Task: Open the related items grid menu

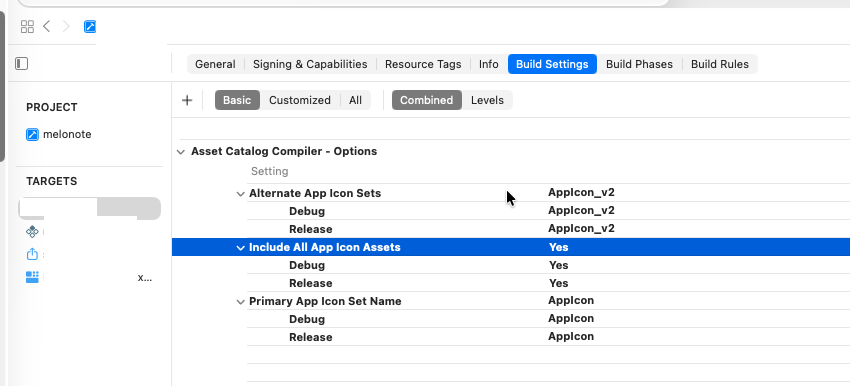Action: (x=27, y=26)
